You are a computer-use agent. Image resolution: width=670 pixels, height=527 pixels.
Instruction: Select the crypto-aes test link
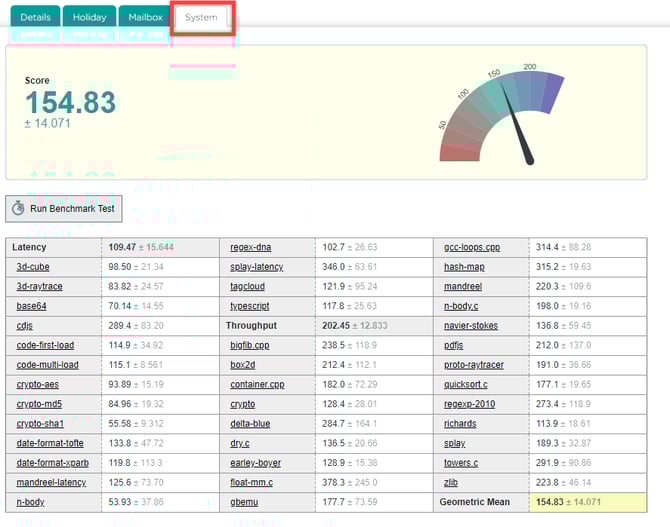pyautogui.click(x=39, y=384)
